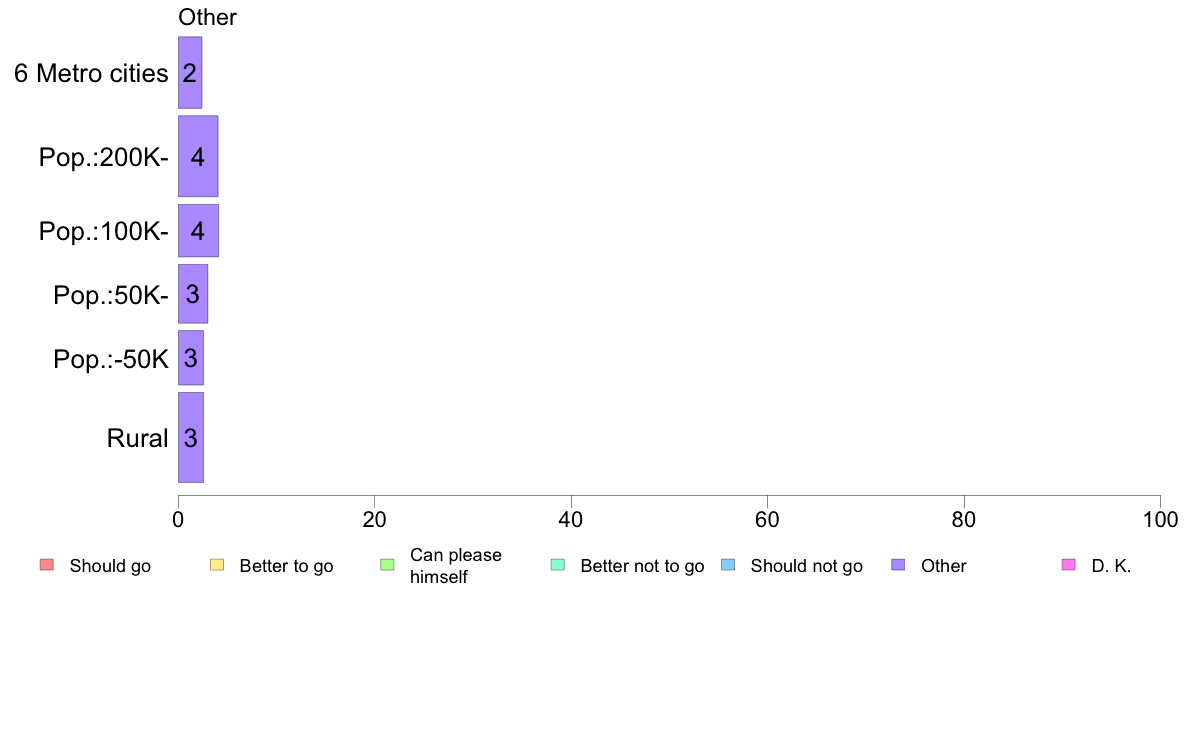Click the red Should go legend swatch

pos(47,565)
